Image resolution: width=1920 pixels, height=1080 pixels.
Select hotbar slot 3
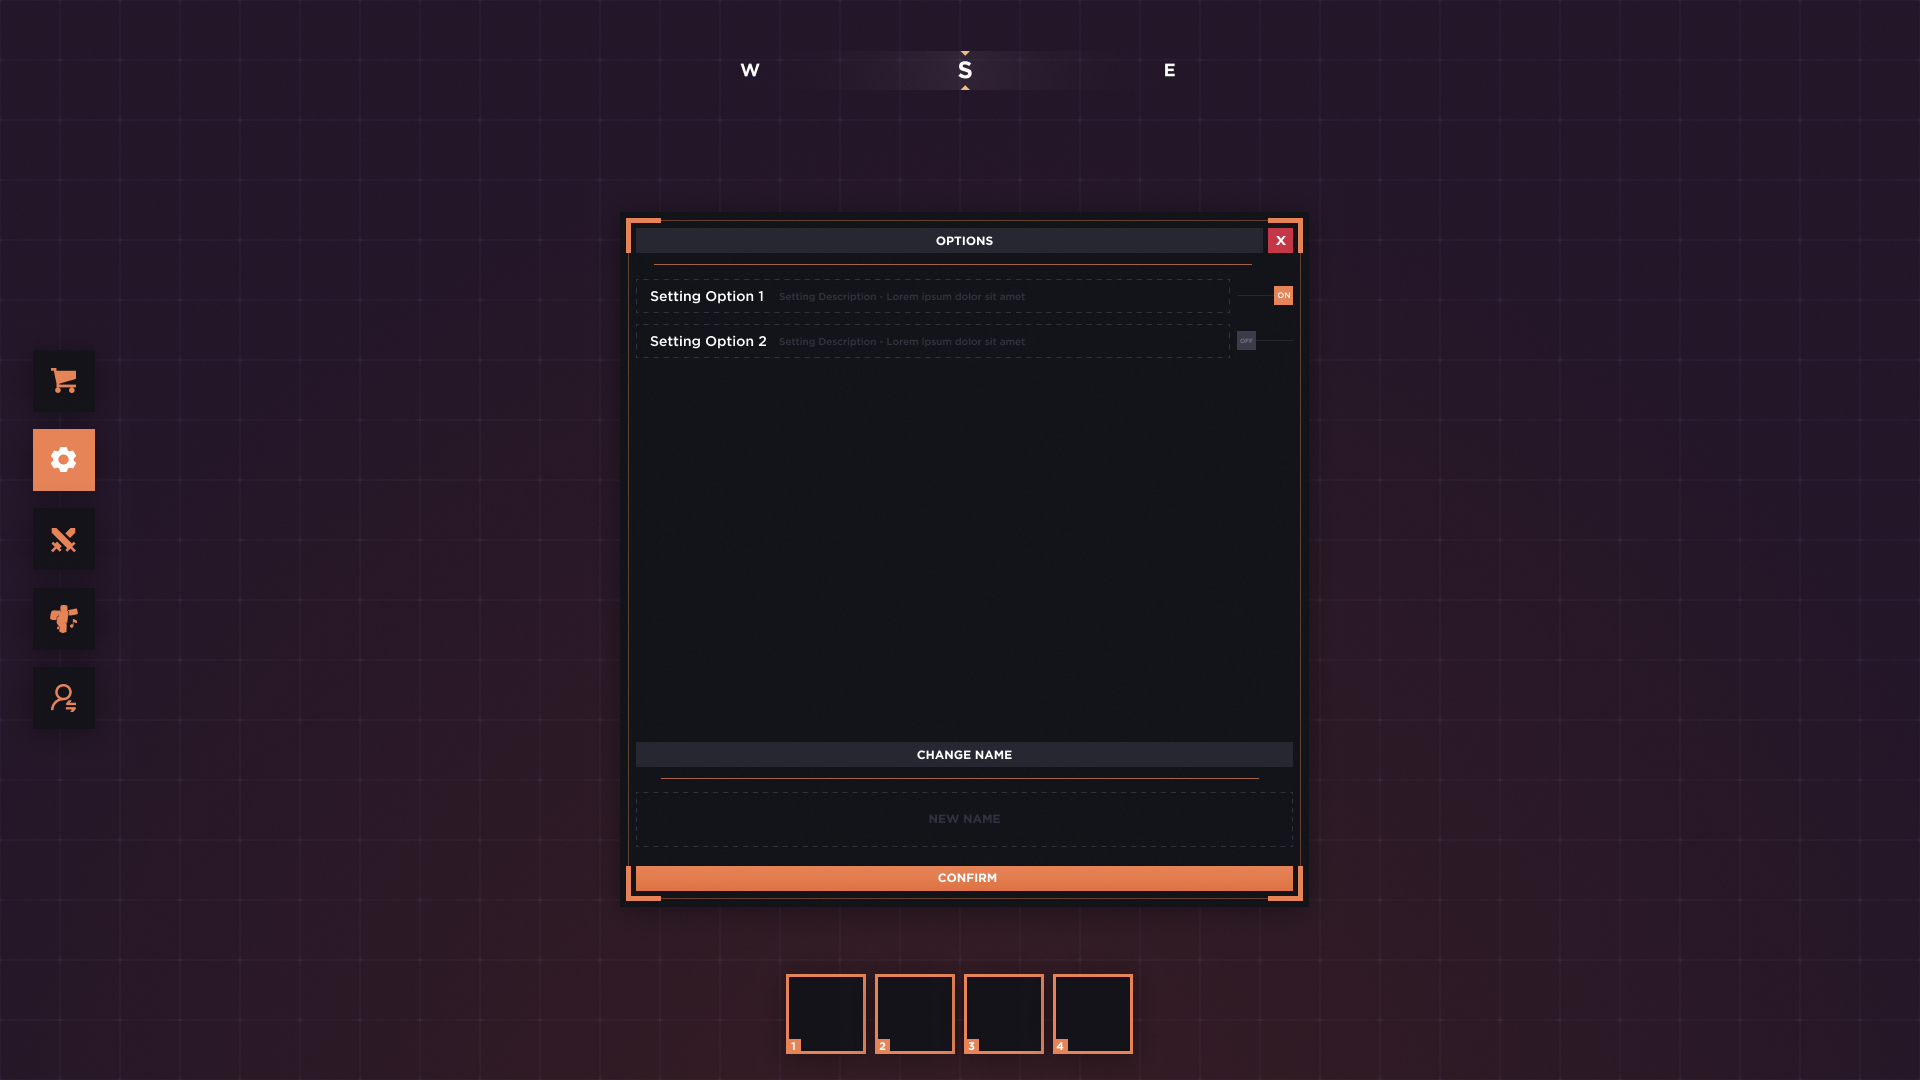(x=1004, y=1013)
